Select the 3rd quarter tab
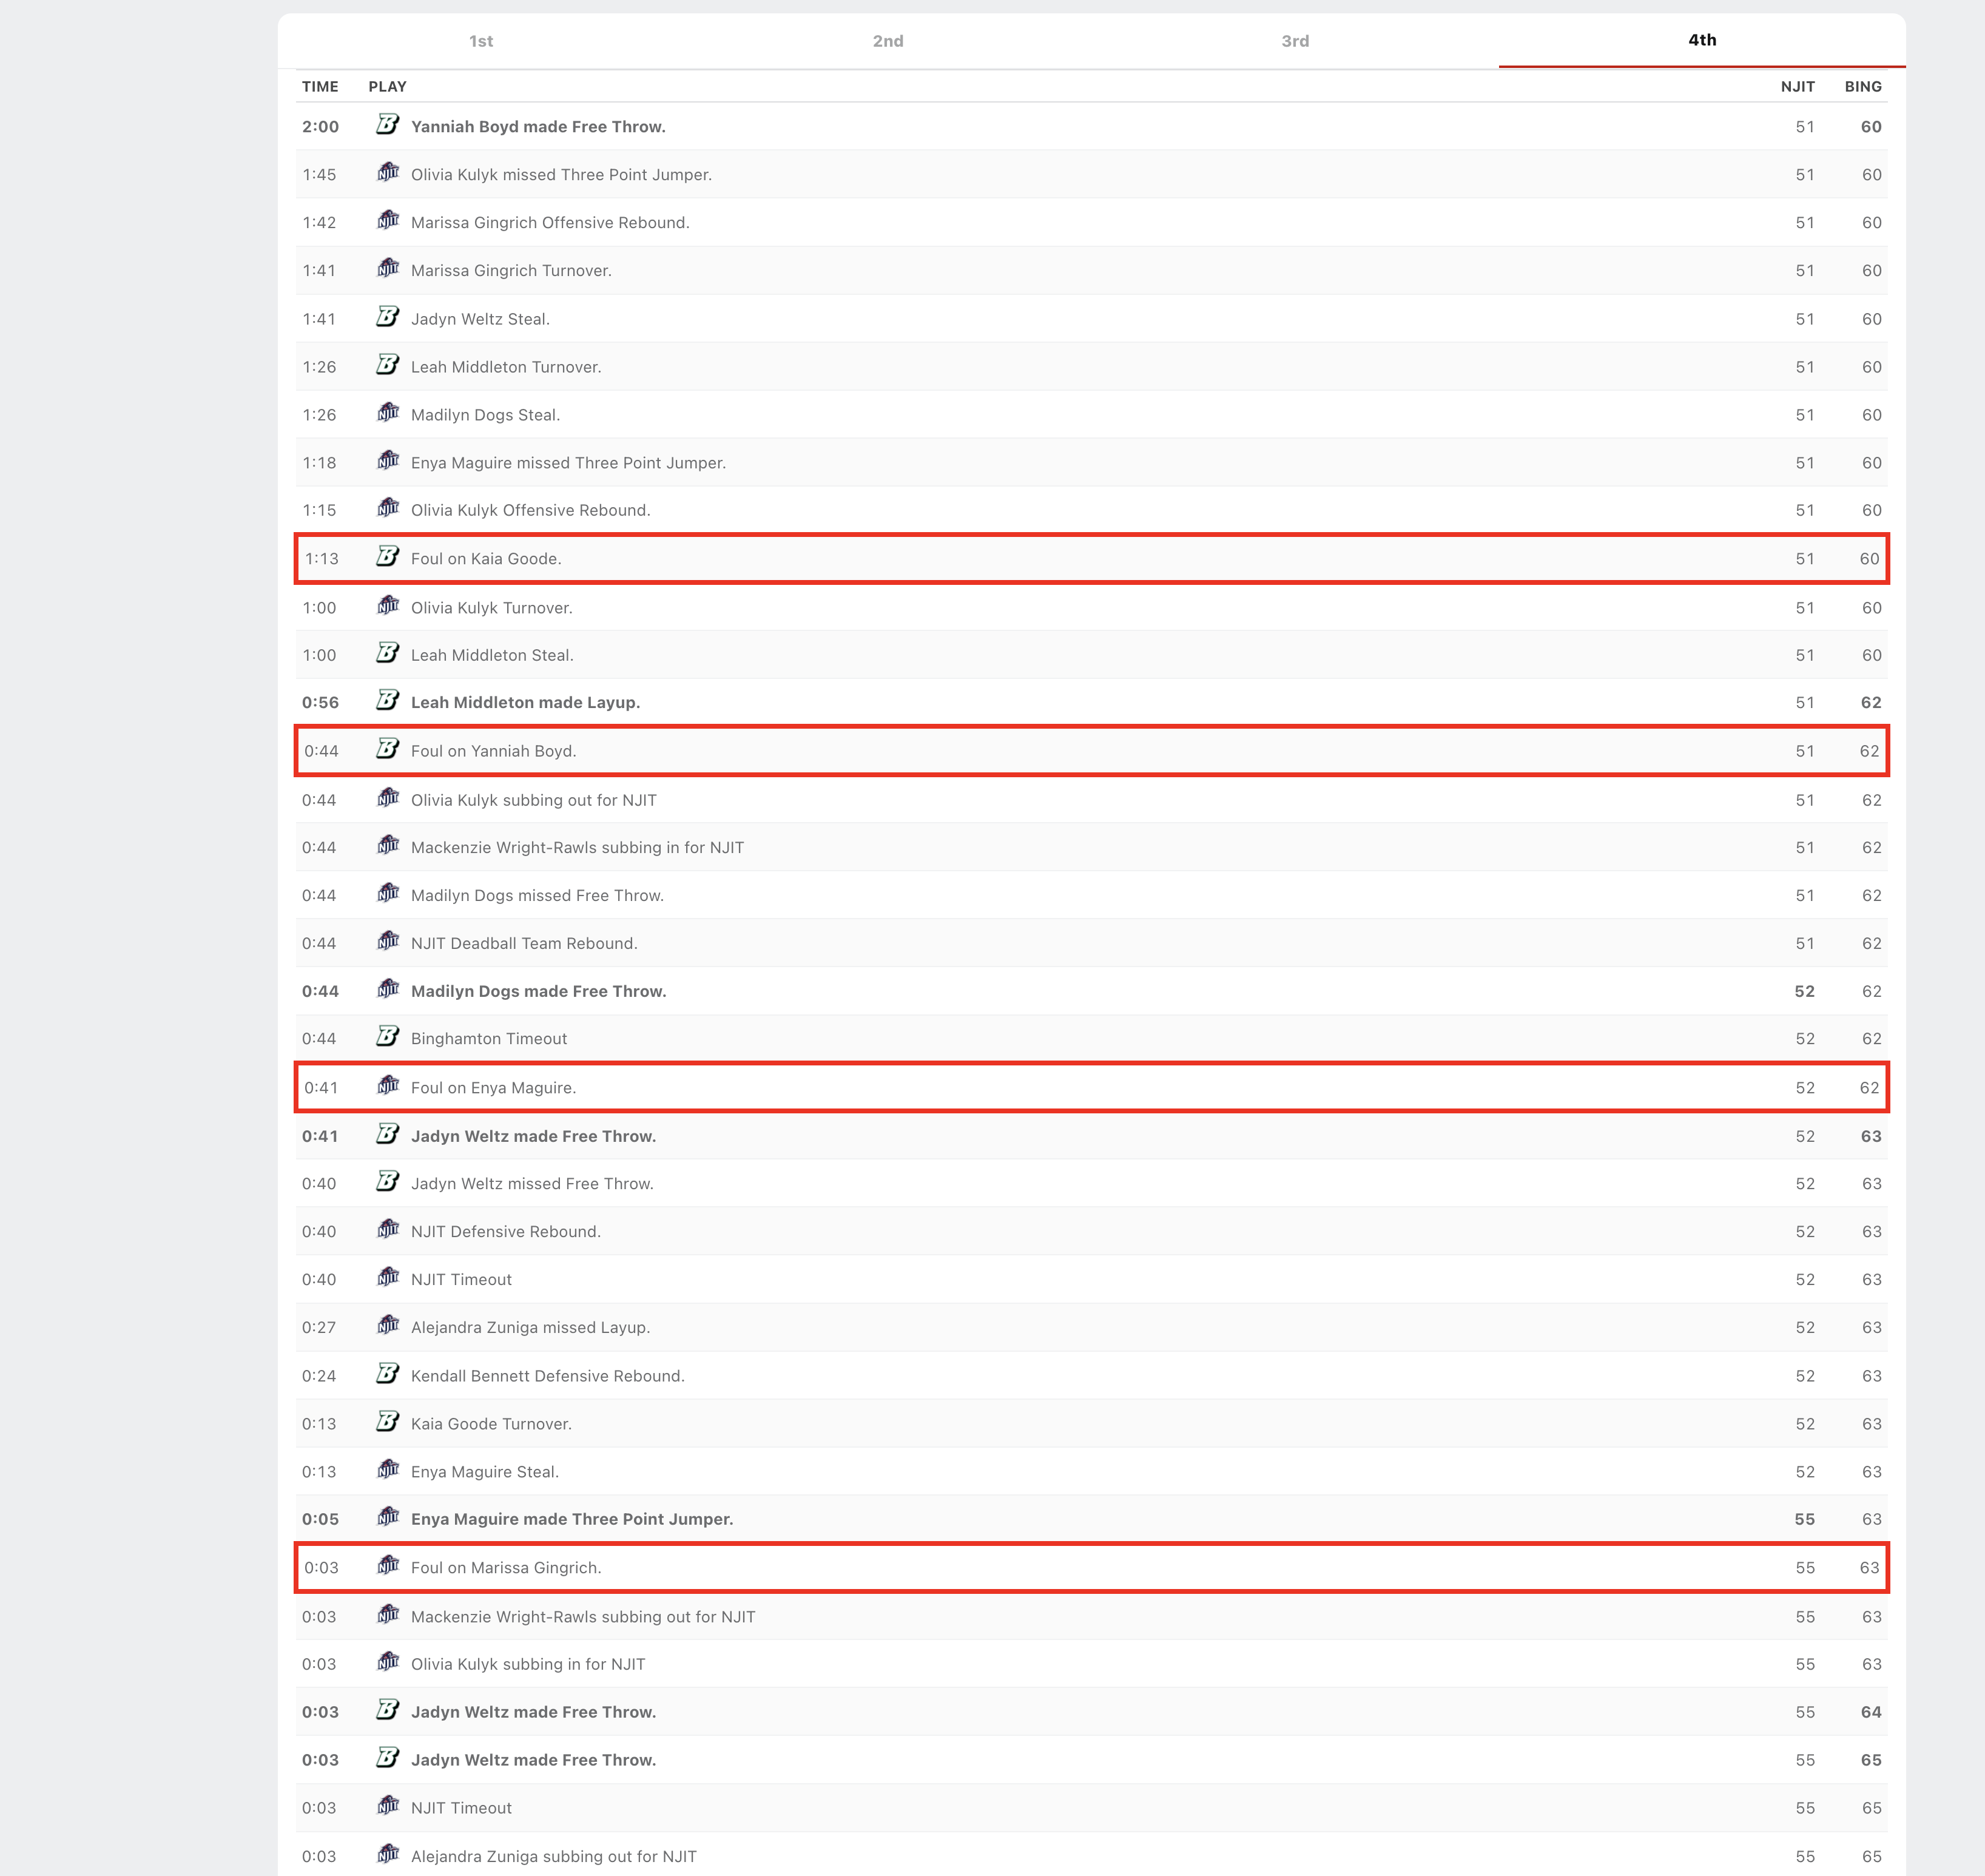 point(1295,41)
